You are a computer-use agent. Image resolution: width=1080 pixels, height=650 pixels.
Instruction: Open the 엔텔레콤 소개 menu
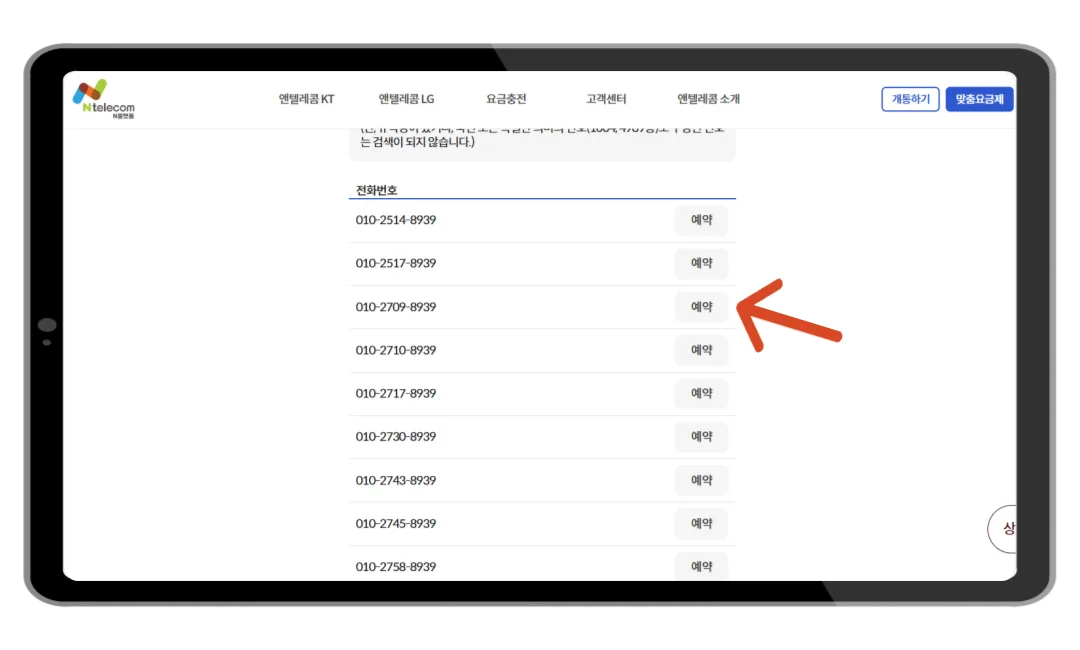click(x=709, y=99)
